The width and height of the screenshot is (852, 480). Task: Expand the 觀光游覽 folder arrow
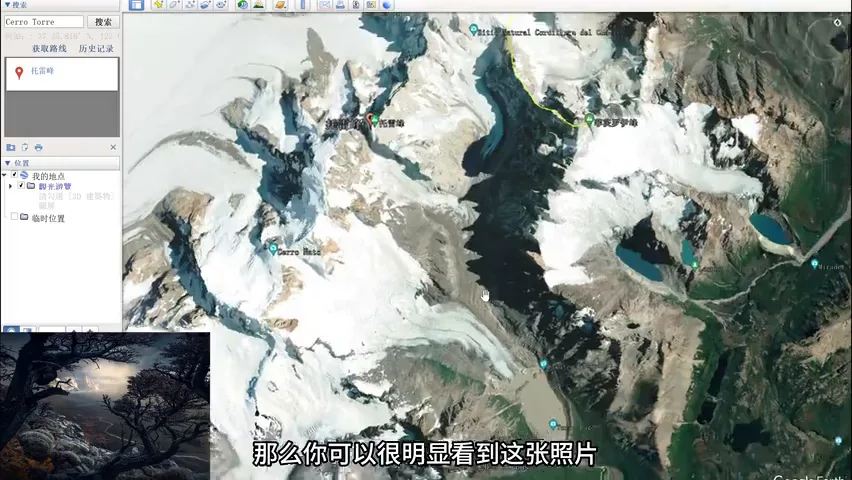coord(10,186)
